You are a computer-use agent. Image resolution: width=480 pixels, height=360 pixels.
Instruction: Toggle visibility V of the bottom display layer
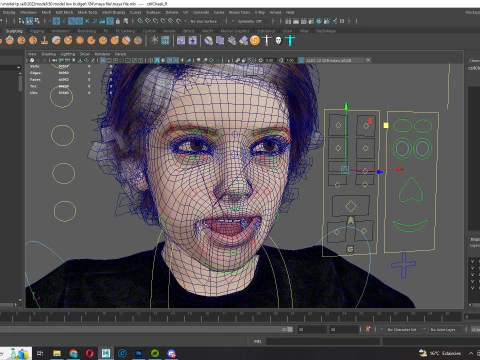(472, 288)
